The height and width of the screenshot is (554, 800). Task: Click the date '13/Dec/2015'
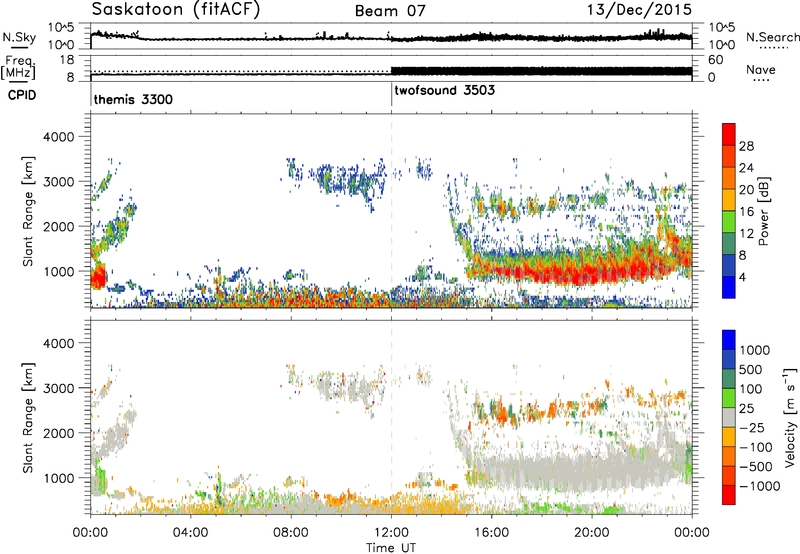639,9
